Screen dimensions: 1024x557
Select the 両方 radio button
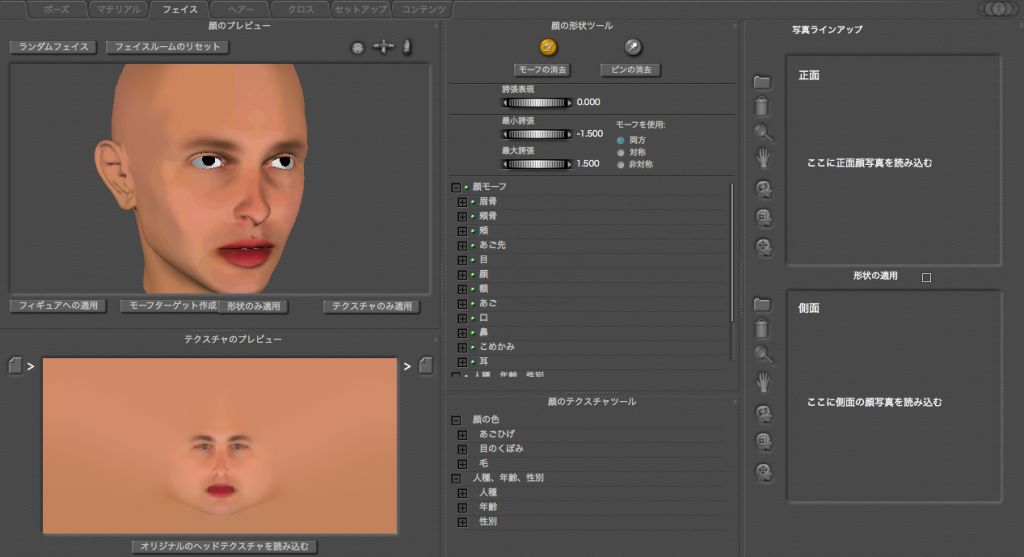click(620, 140)
